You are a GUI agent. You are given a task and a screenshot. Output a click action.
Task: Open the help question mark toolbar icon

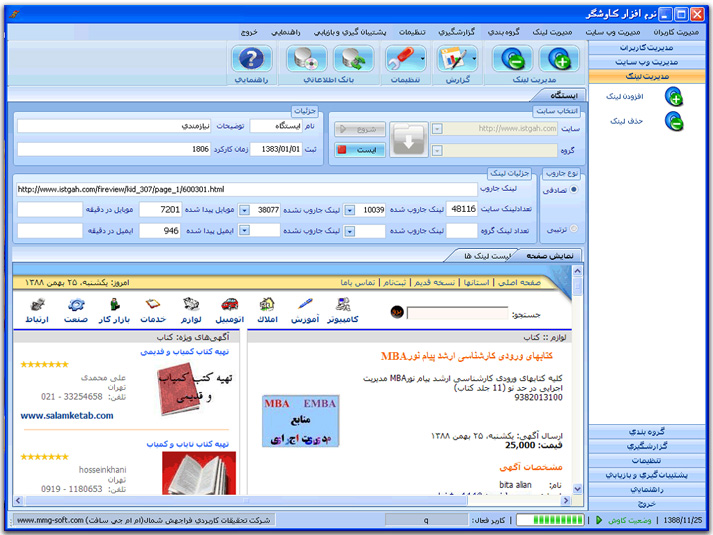[251, 59]
